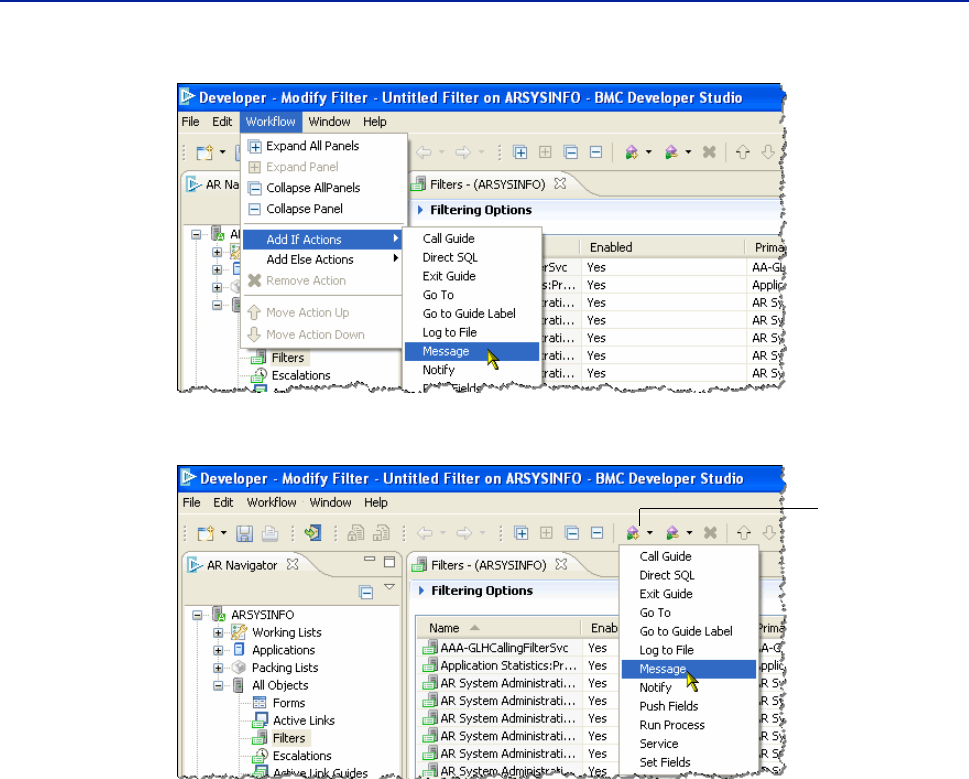Click New Object icon in lower window toolbar
This screenshot has height=779, width=969.
(x=206, y=533)
